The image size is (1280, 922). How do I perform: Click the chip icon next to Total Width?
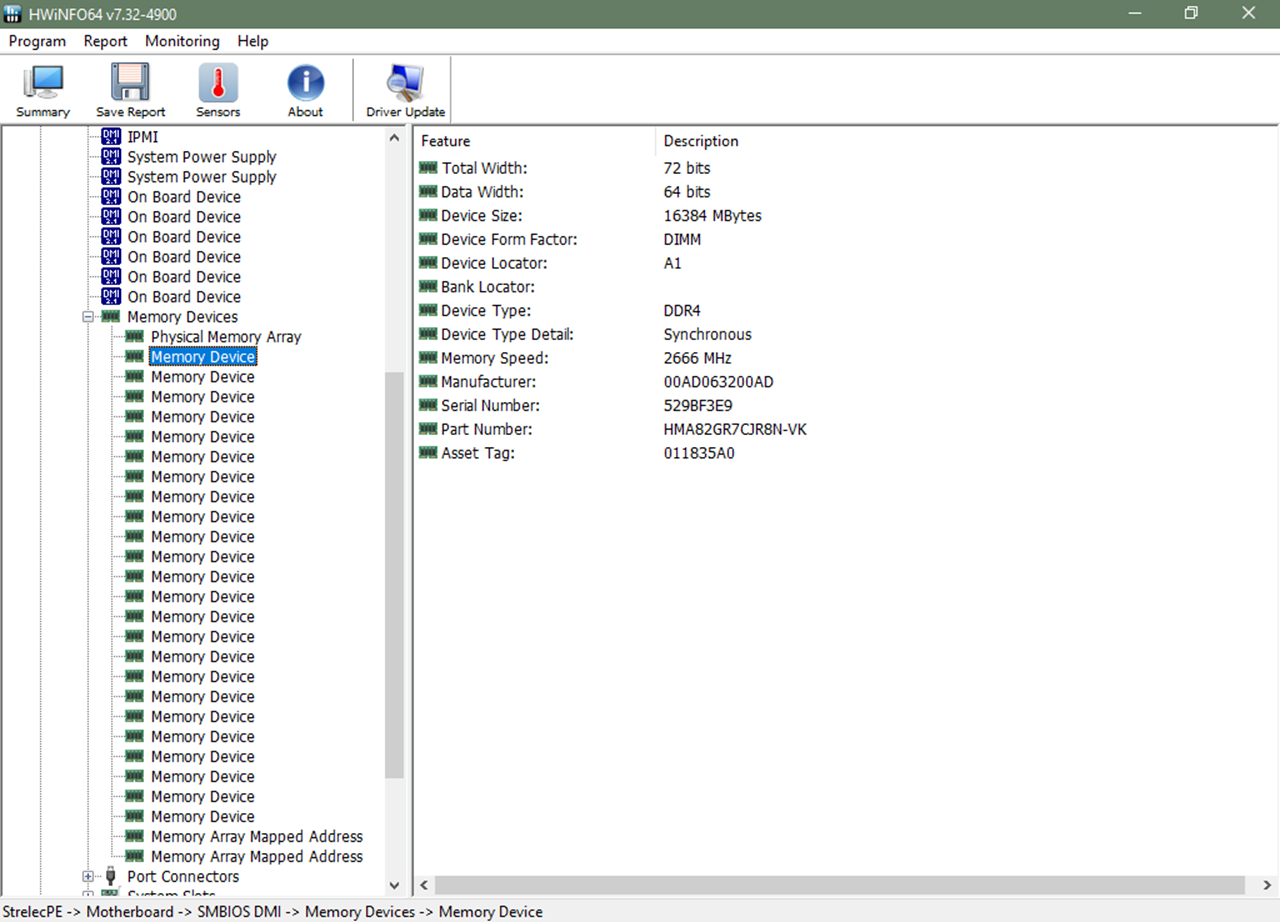click(x=428, y=168)
